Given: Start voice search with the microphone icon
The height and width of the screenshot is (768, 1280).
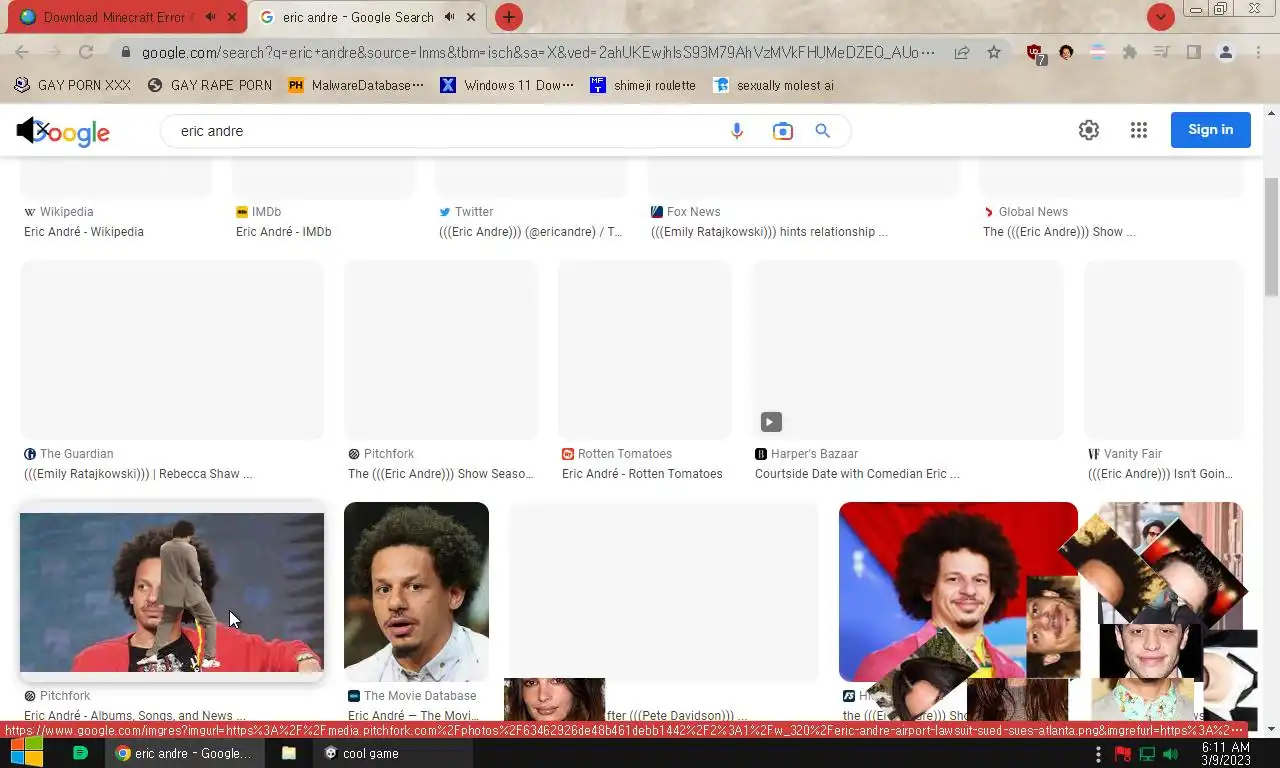Looking at the screenshot, I should pyautogui.click(x=737, y=131).
